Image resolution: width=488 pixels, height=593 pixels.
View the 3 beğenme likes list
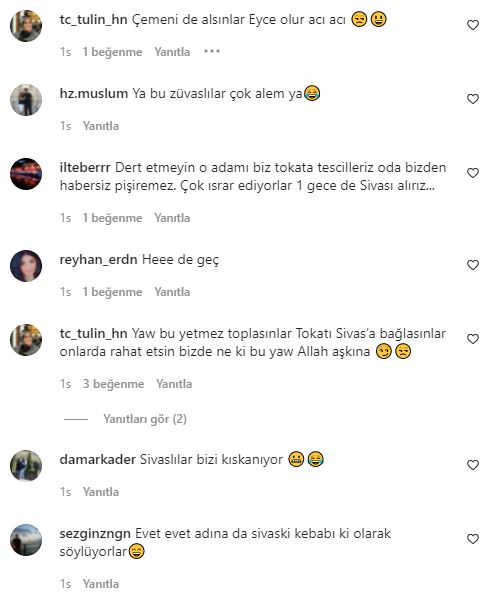tap(113, 384)
